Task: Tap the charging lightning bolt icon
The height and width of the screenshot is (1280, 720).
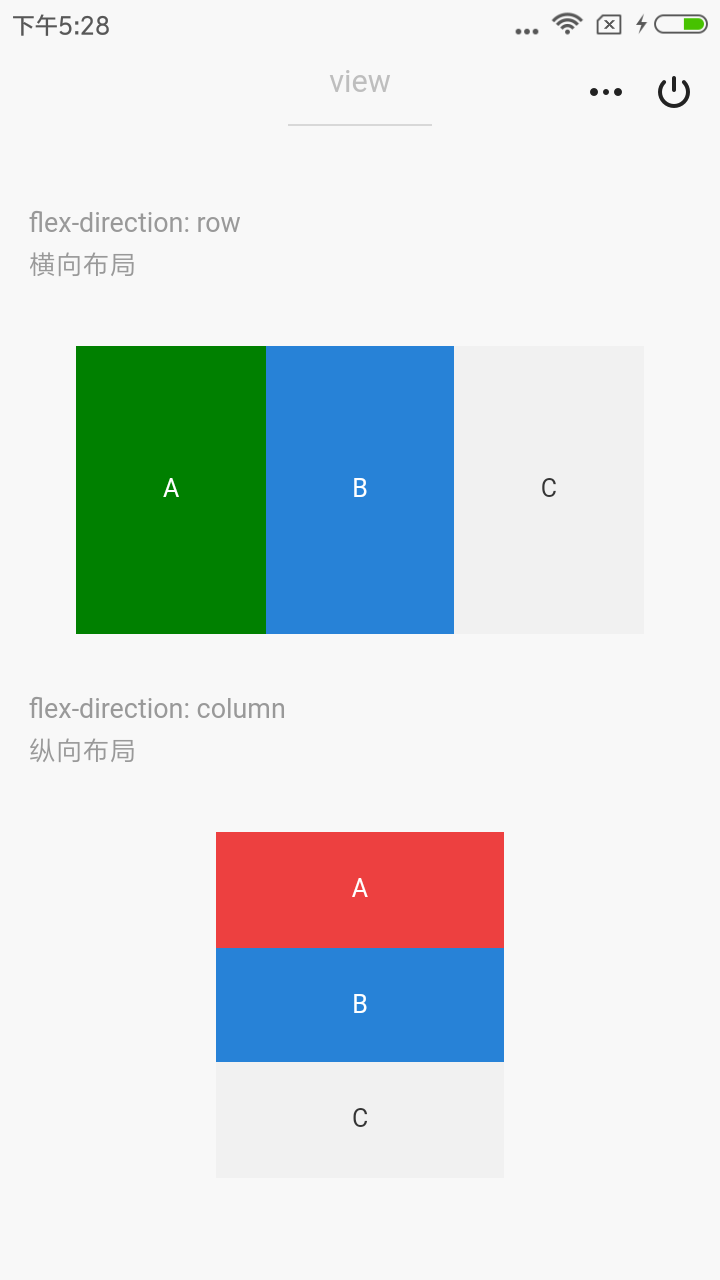Action: pyautogui.click(x=641, y=24)
